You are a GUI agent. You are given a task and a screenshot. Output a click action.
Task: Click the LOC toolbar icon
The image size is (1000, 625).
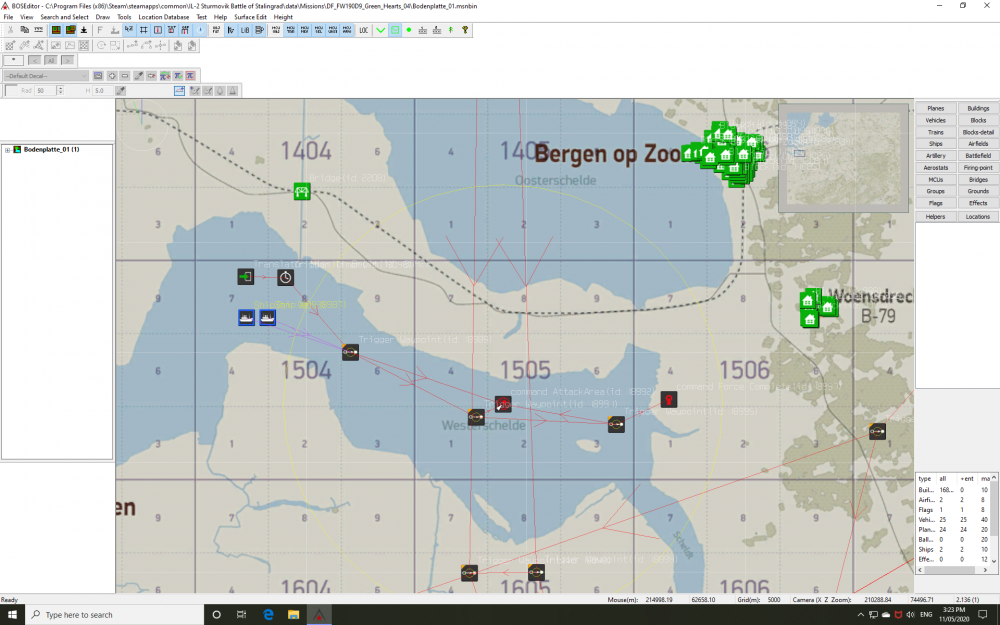click(x=364, y=30)
